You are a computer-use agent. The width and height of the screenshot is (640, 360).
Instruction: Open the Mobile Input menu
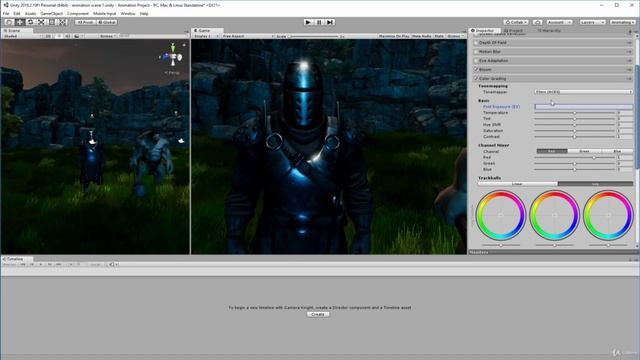click(105, 13)
